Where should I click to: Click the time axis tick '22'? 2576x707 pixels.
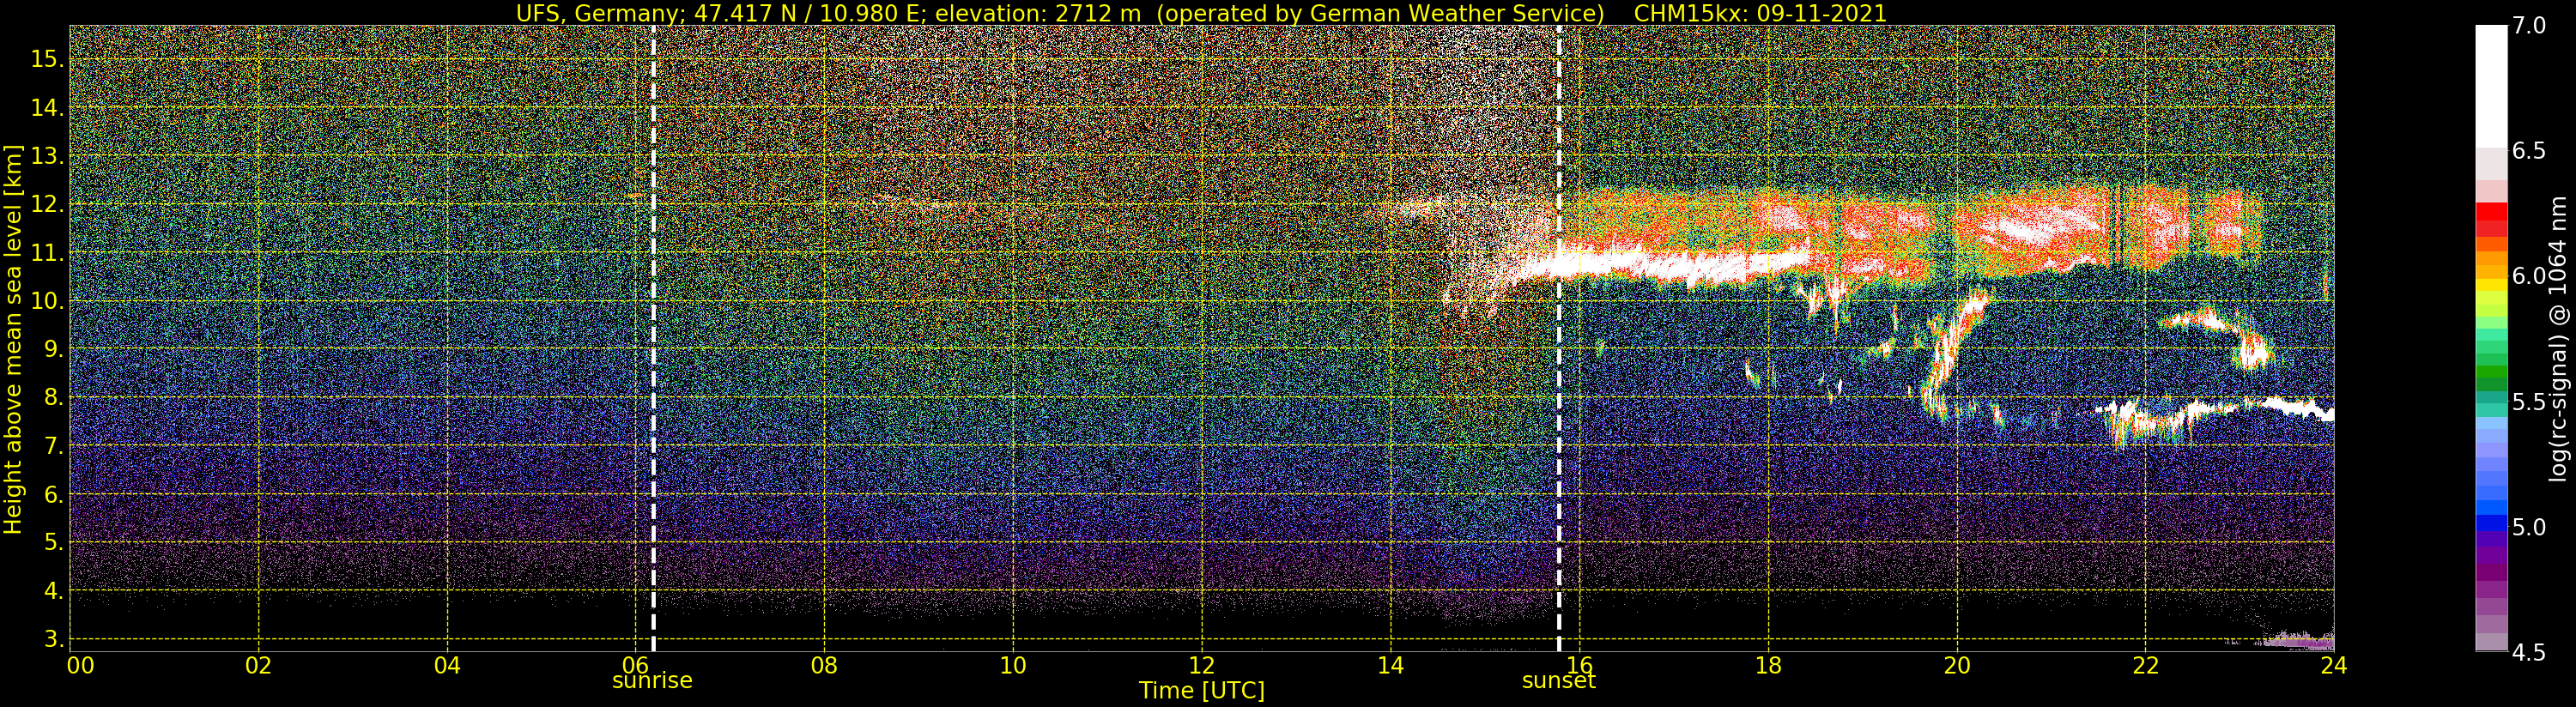pyautogui.click(x=2146, y=665)
